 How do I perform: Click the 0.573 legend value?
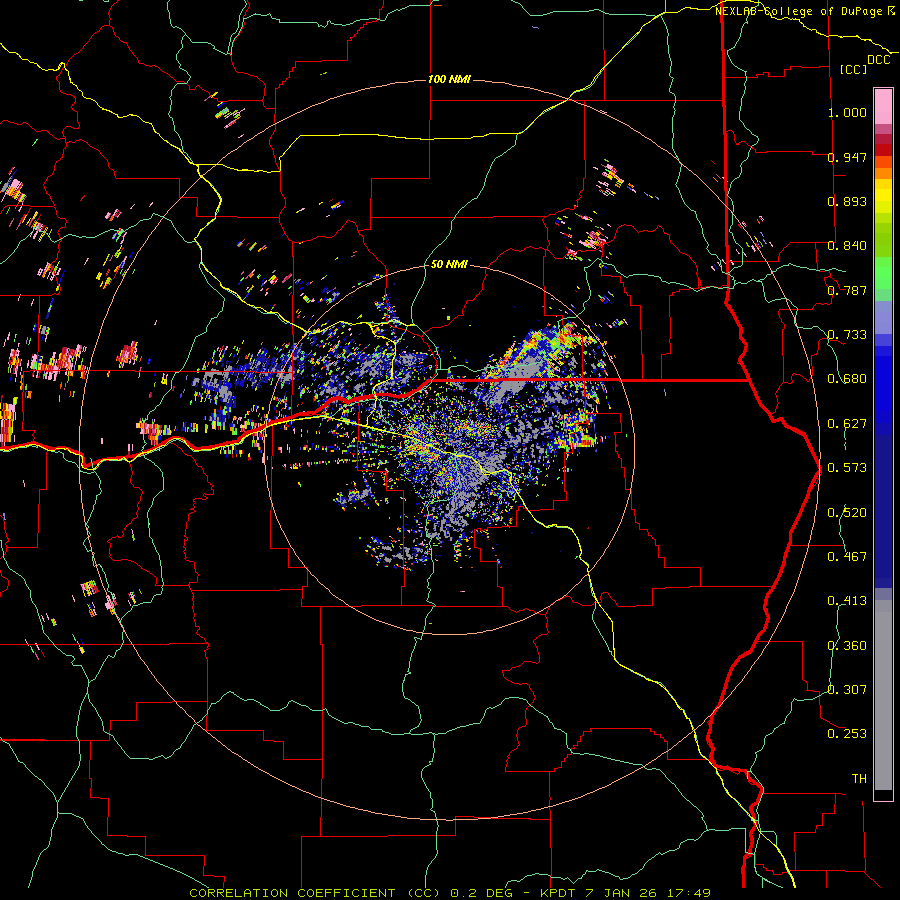[x=847, y=467]
